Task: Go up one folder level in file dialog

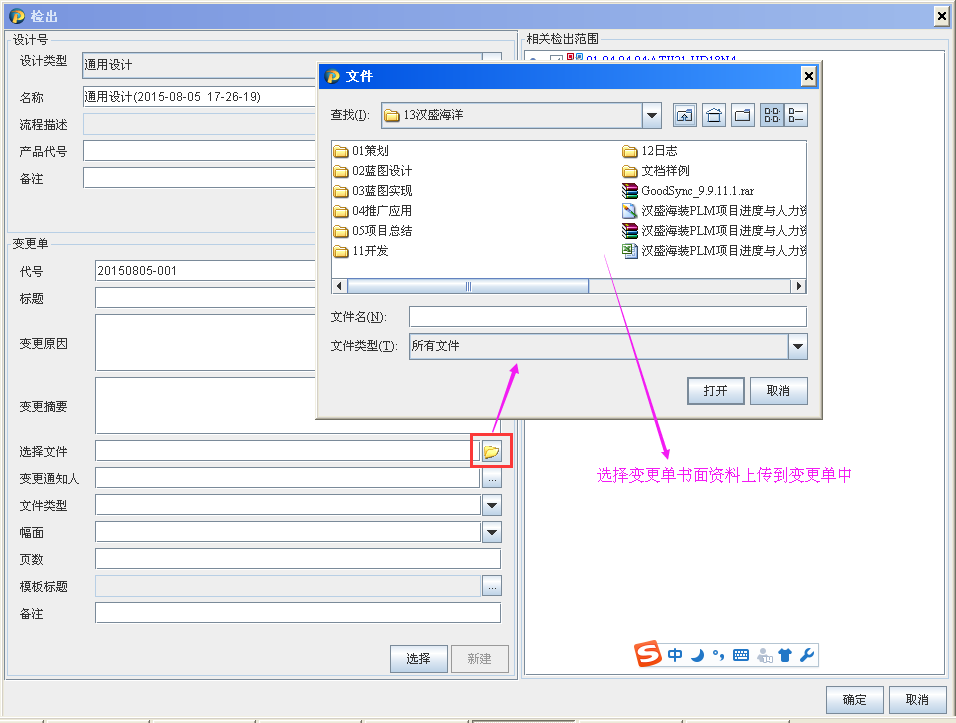Action: [x=685, y=115]
